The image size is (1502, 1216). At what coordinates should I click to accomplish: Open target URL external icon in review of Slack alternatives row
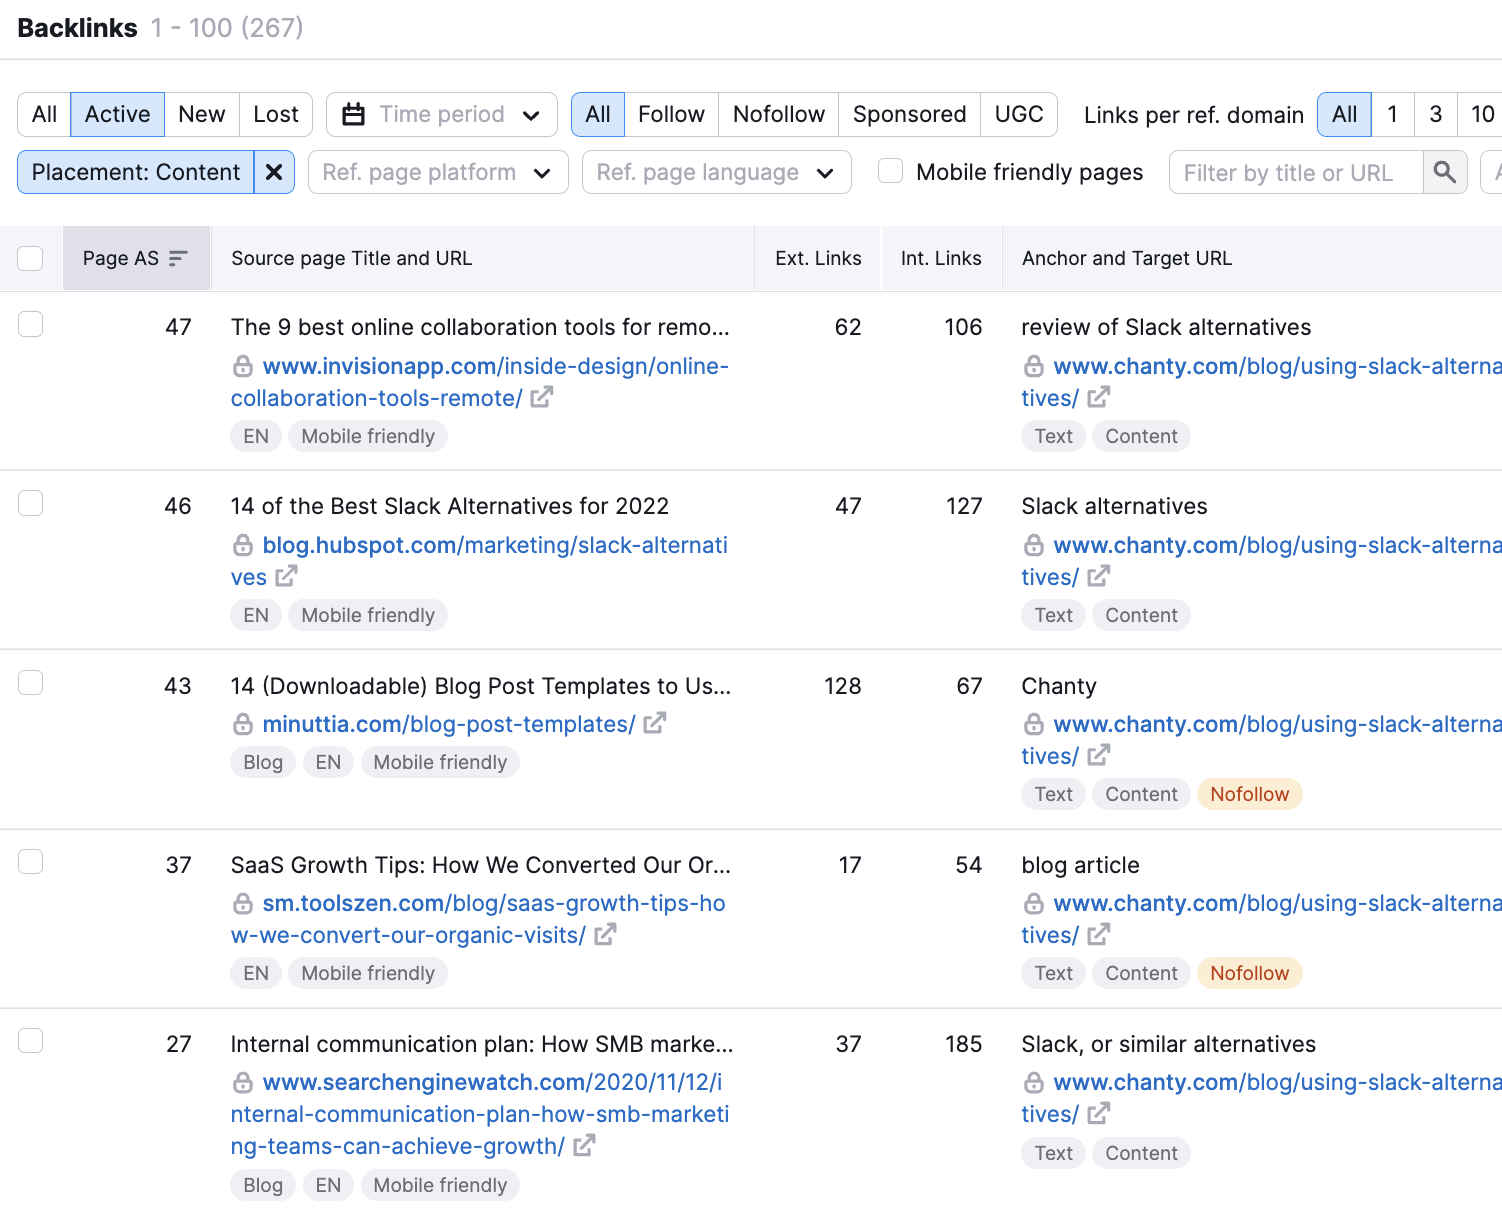pyautogui.click(x=1098, y=397)
